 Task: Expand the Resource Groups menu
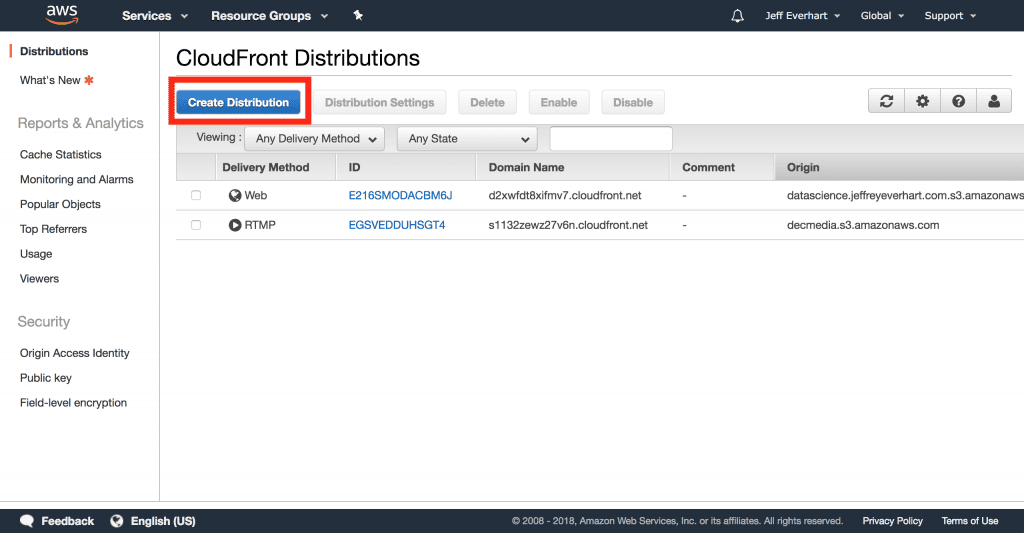(269, 16)
